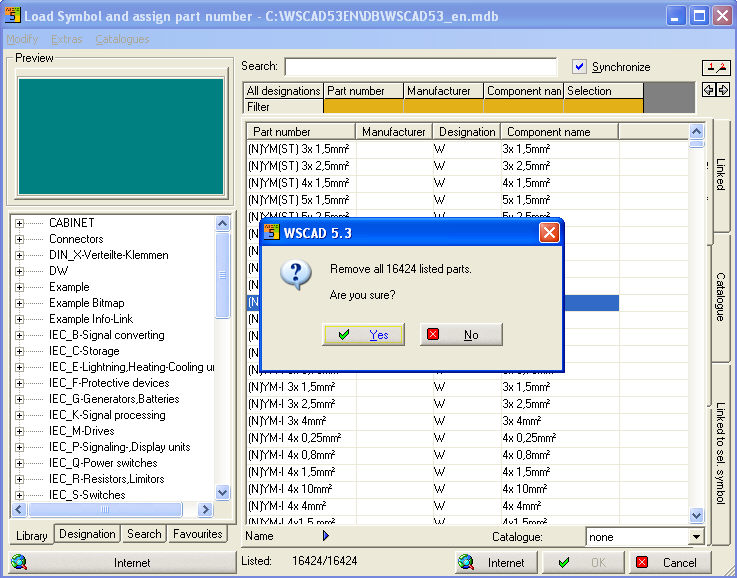This screenshot has width=737, height=578.
Task: Click tree panel scroll down arrow
Action: click(x=222, y=492)
